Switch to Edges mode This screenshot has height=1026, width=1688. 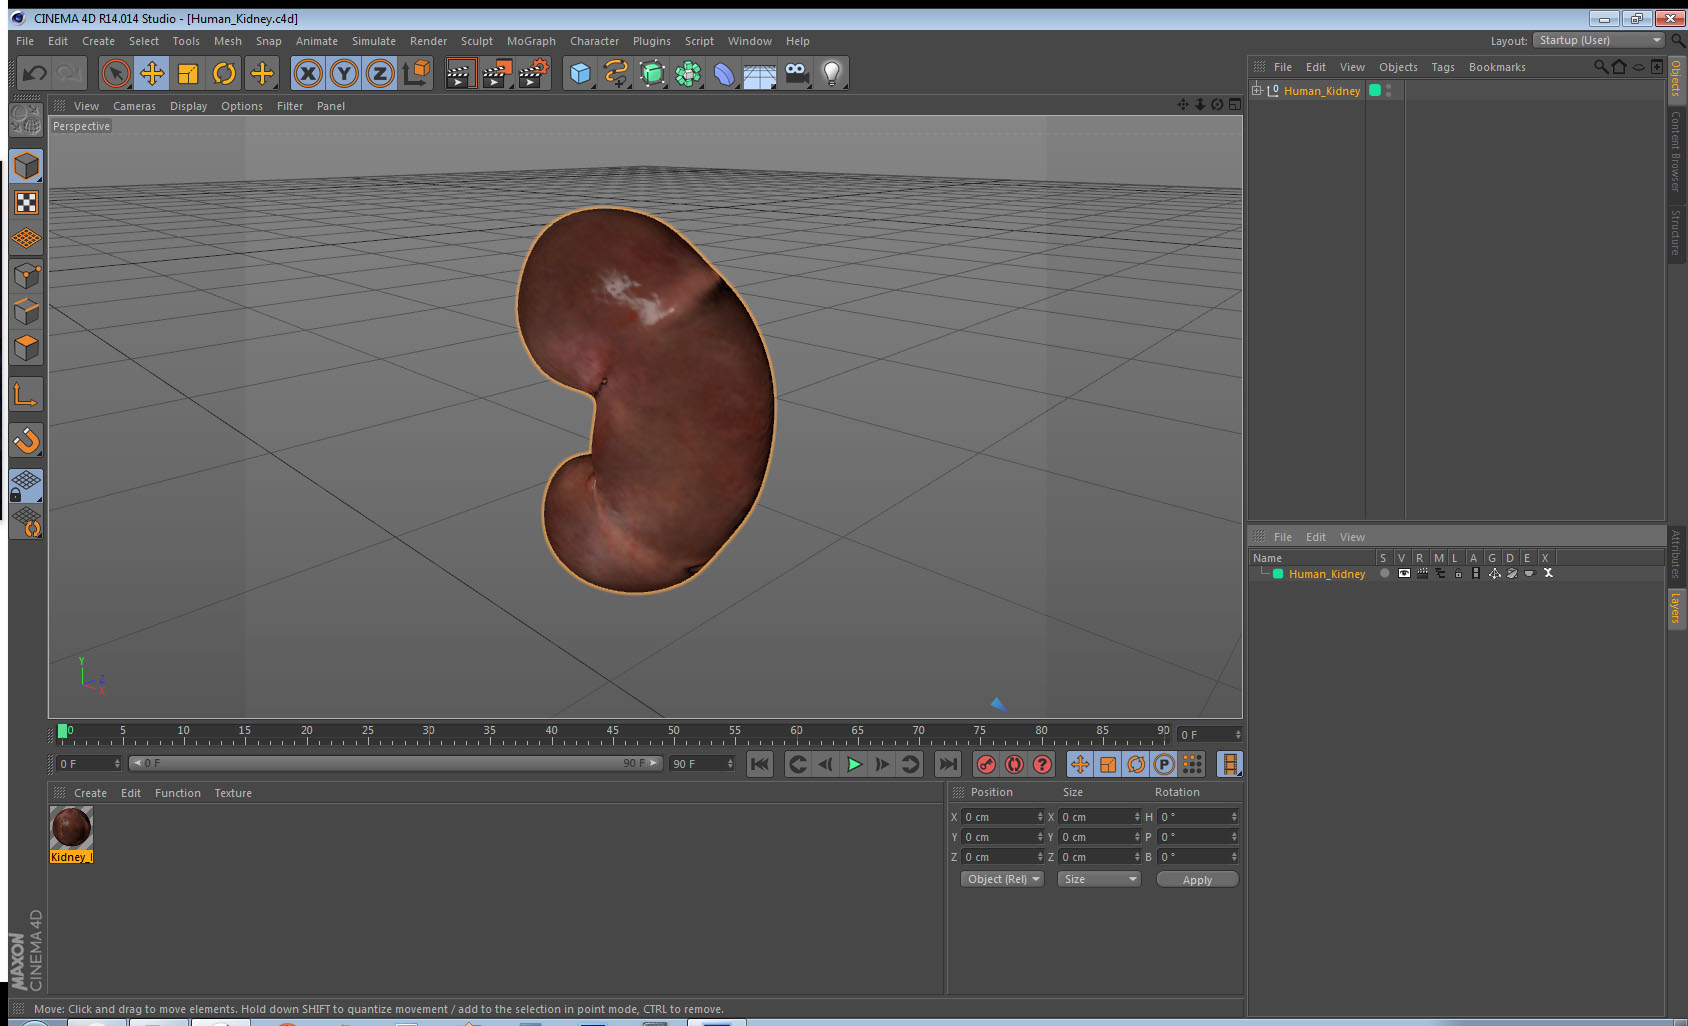point(26,311)
